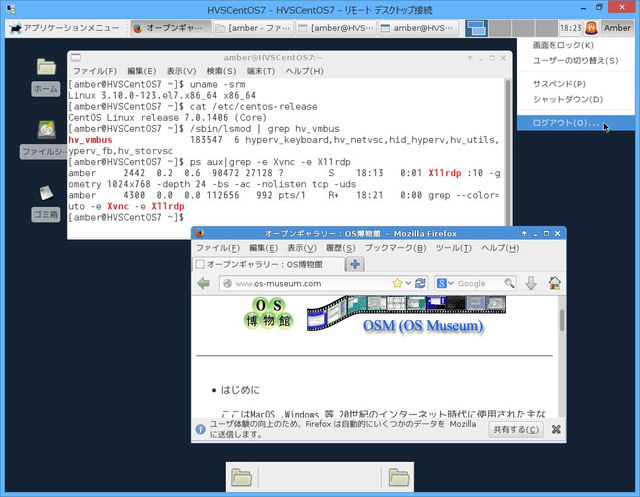Open the Applications menu mouse icon
The image size is (640, 497).
[x=16, y=28]
